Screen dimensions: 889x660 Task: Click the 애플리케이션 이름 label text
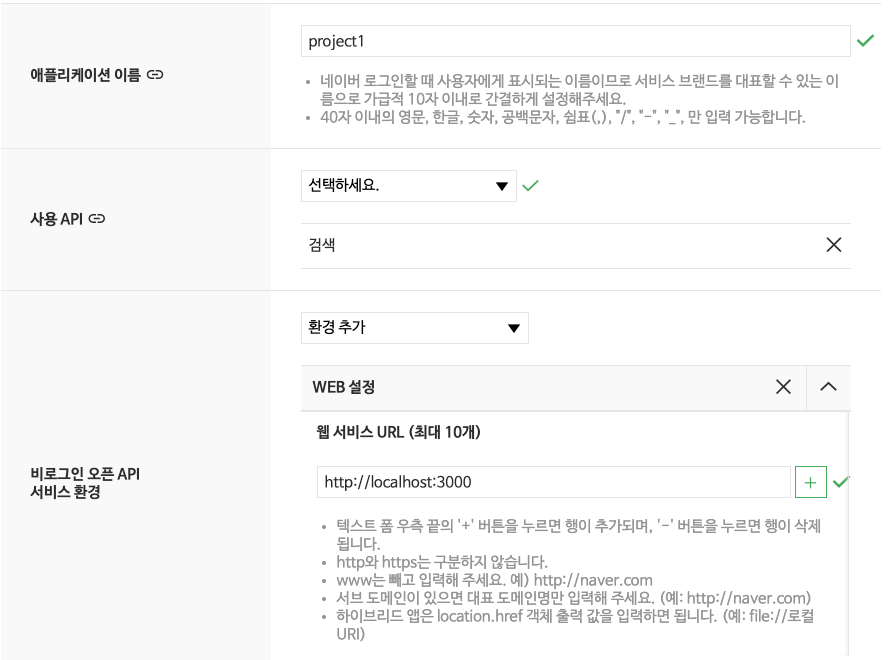pyautogui.click(x=86, y=75)
